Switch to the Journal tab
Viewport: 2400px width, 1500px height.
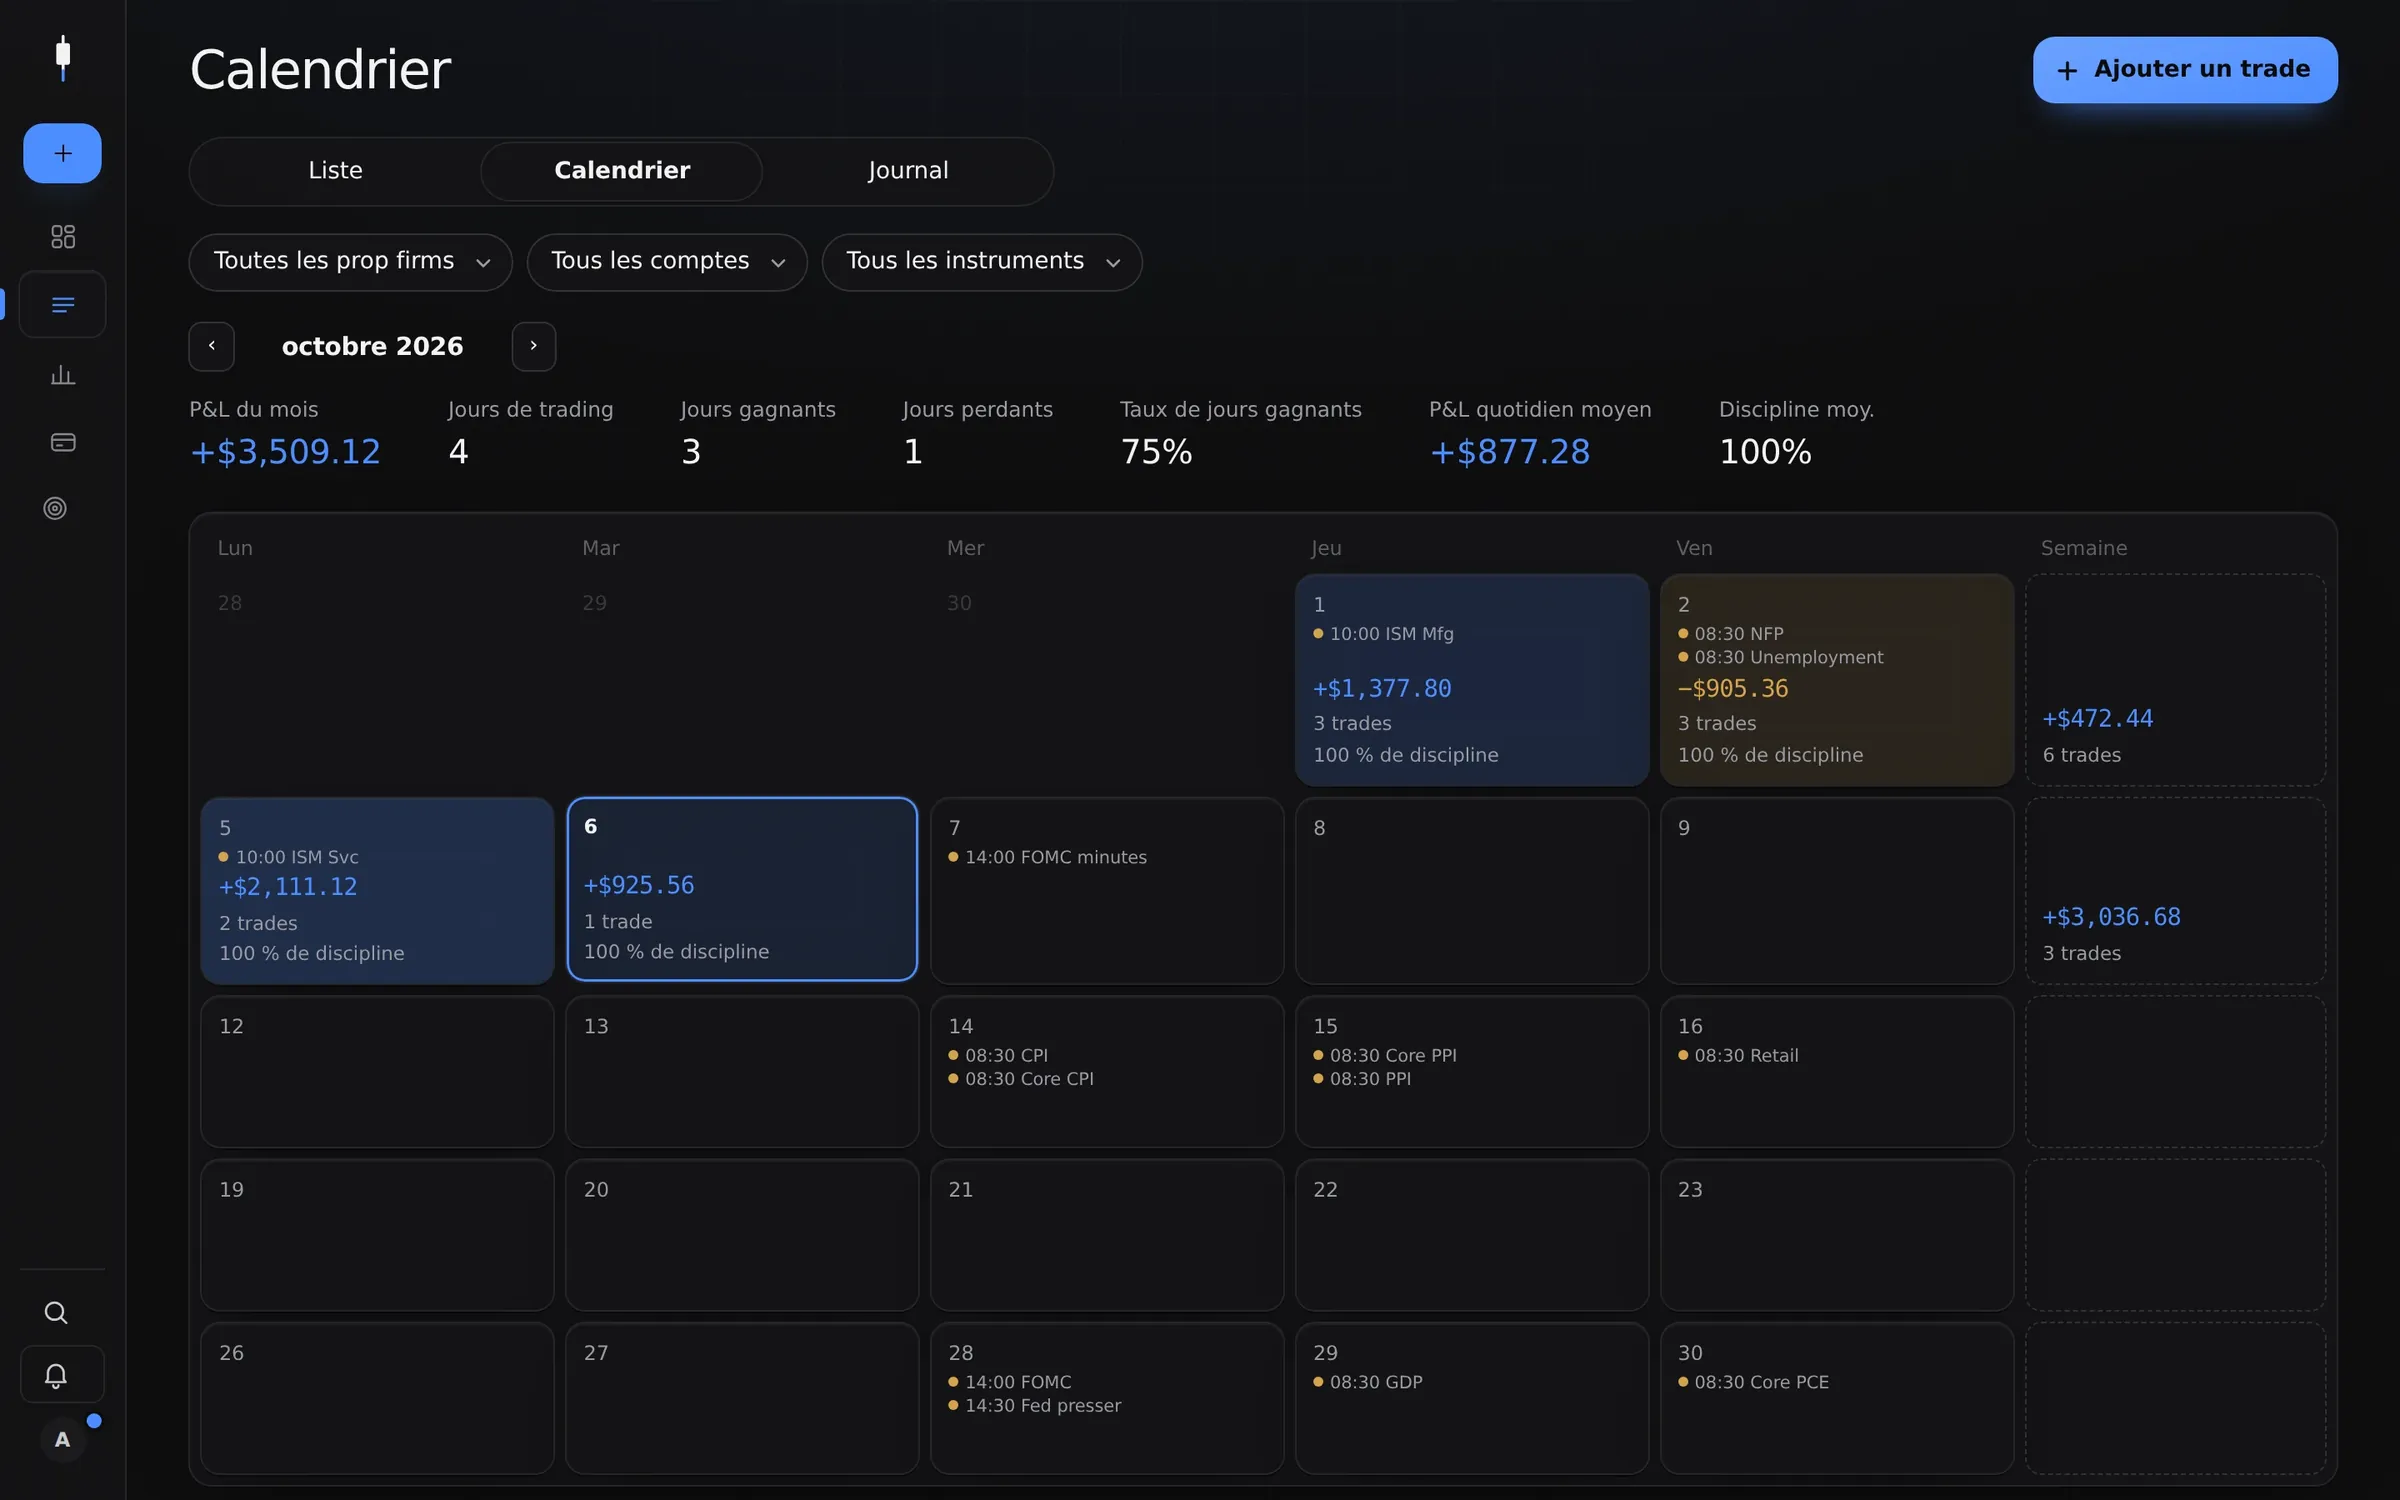click(x=908, y=171)
